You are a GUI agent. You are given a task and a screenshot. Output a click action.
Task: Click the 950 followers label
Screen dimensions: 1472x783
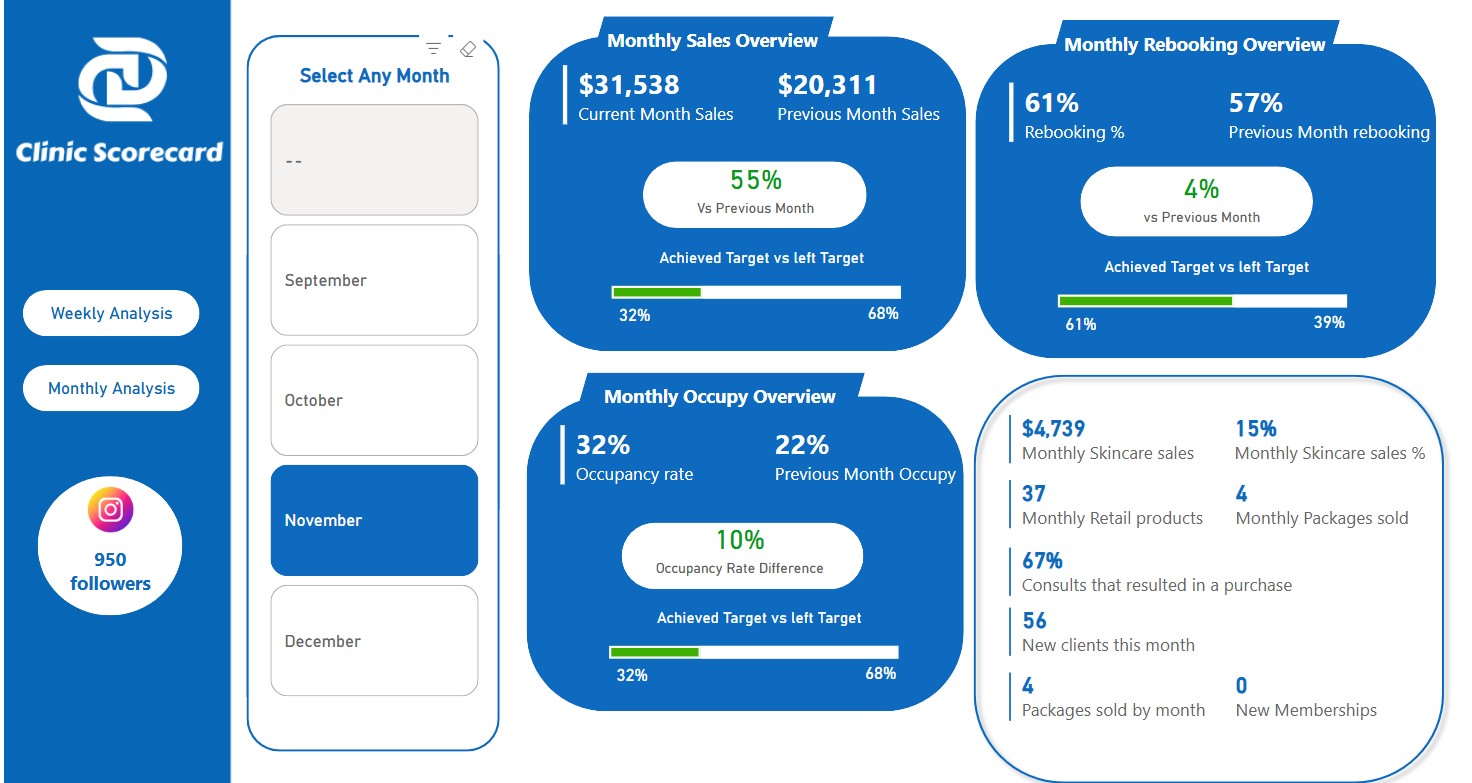[x=110, y=572]
